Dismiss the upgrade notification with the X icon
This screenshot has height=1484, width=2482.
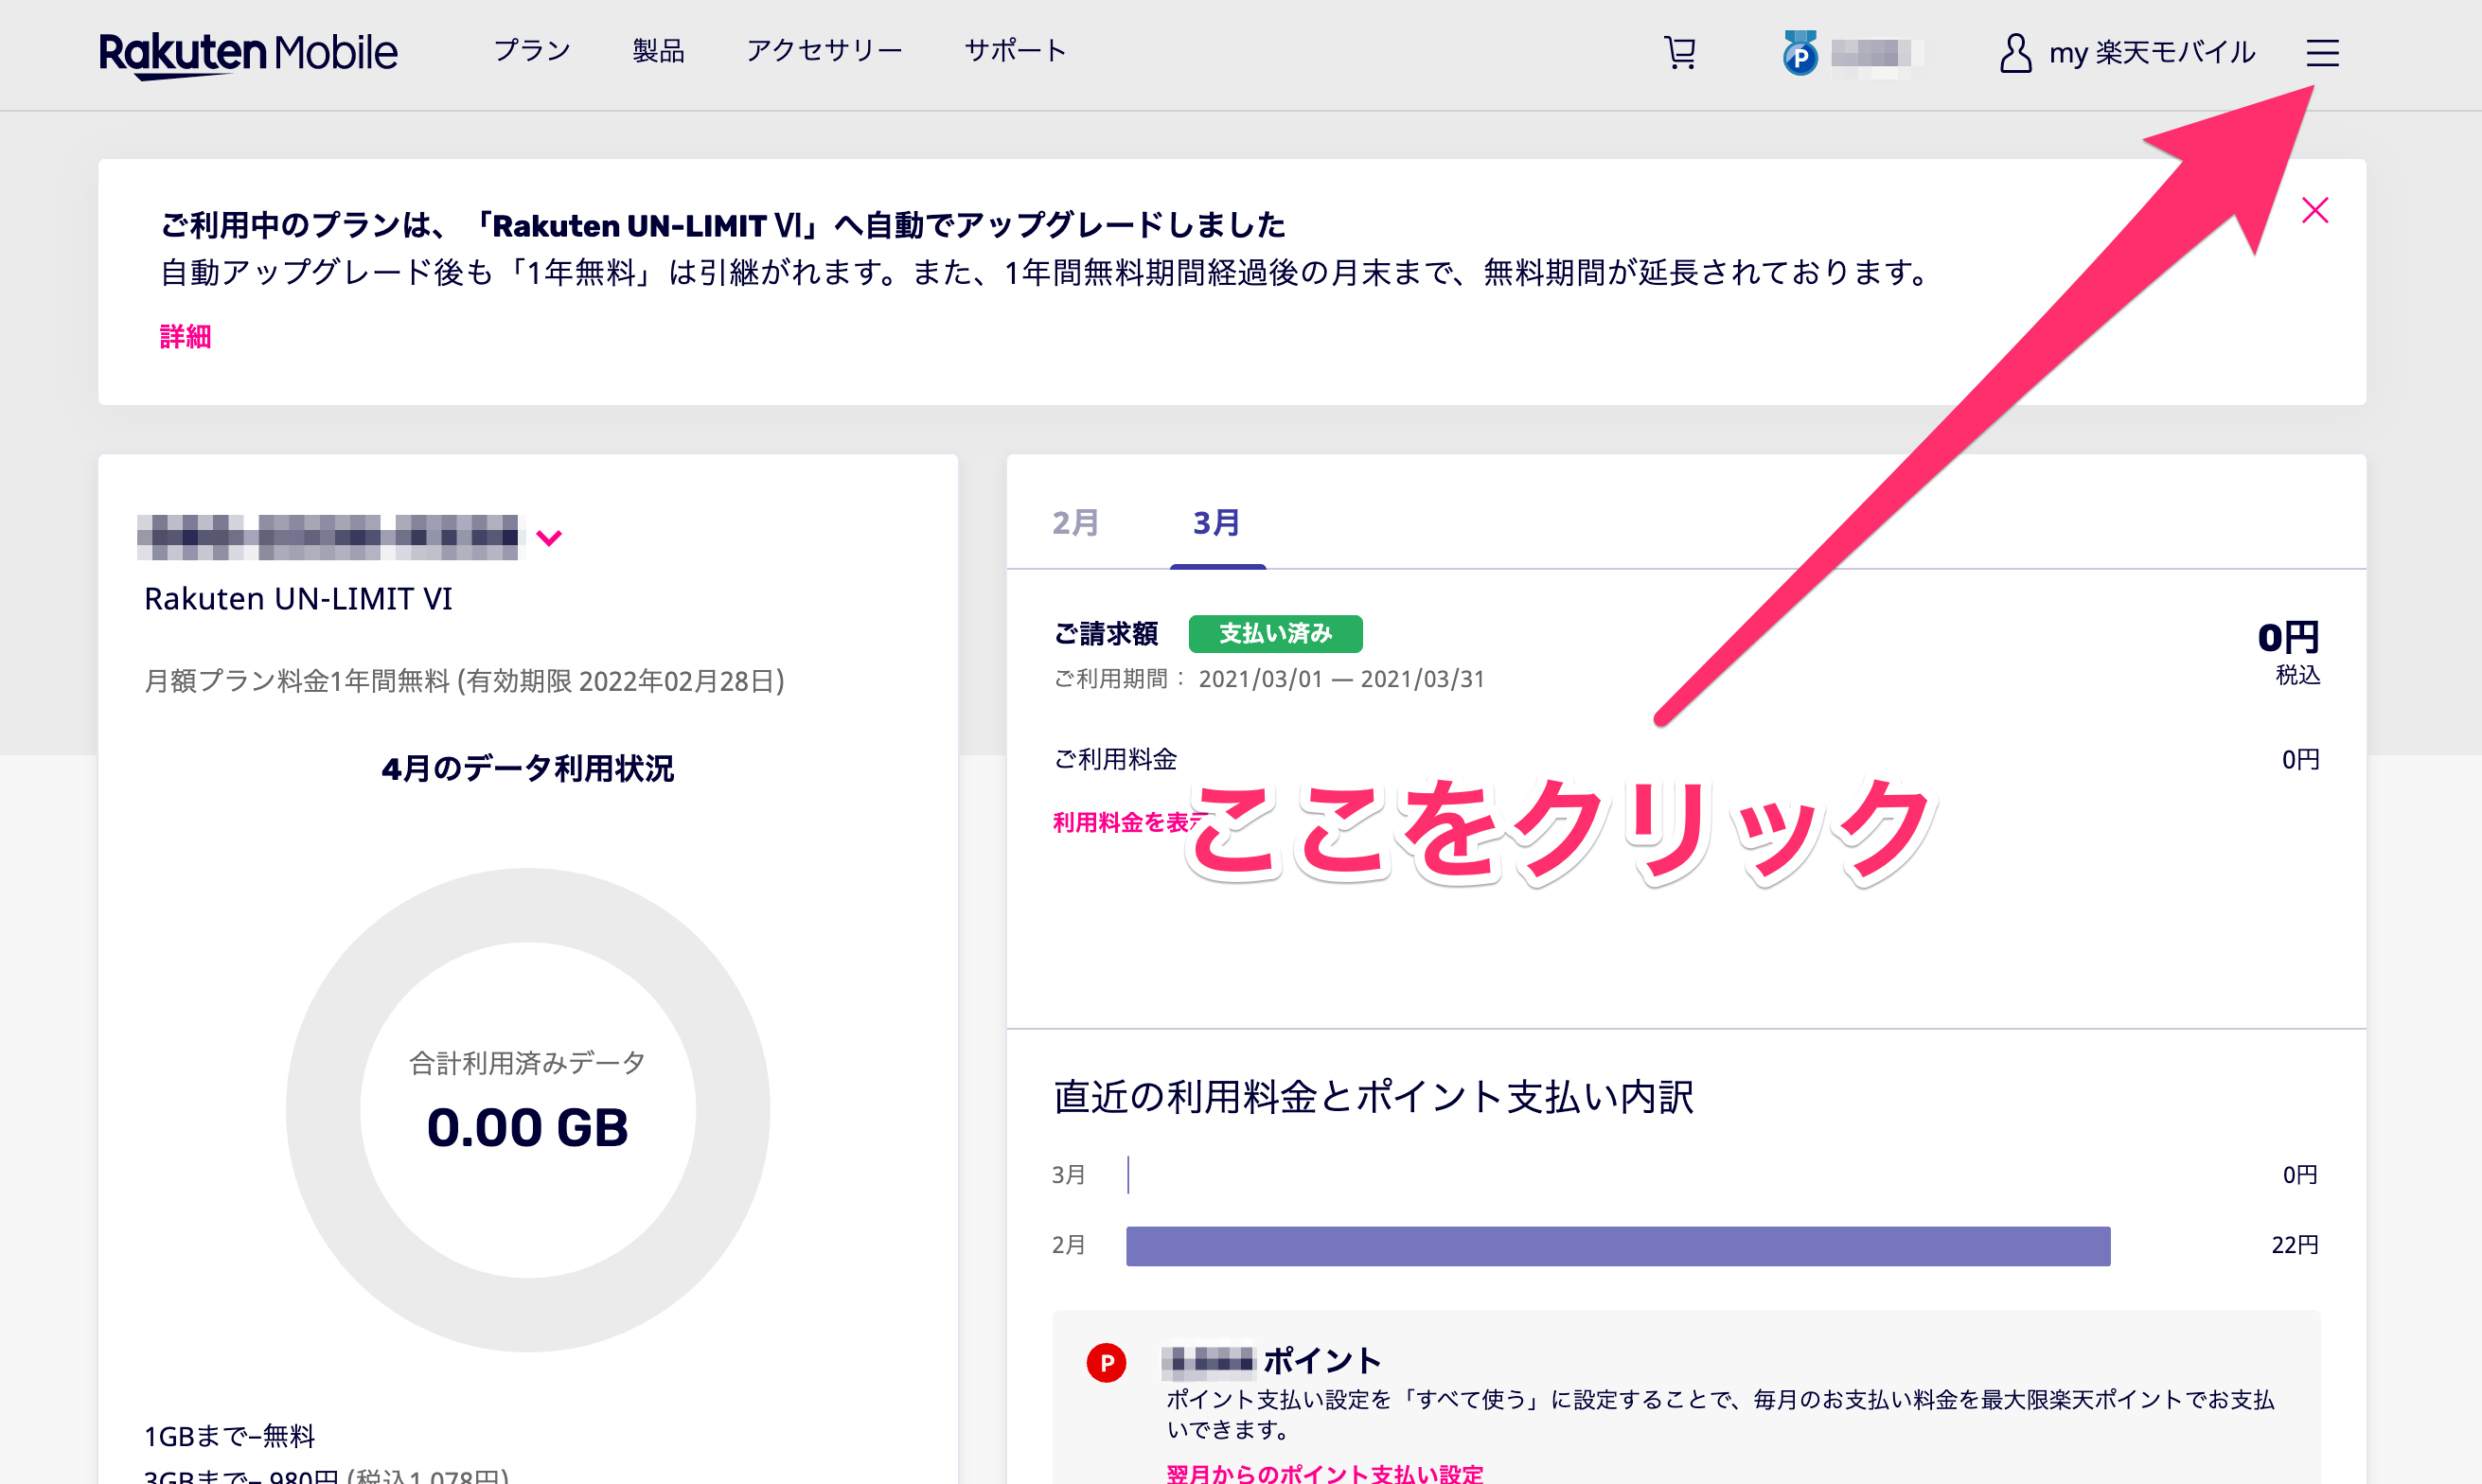point(2316,210)
